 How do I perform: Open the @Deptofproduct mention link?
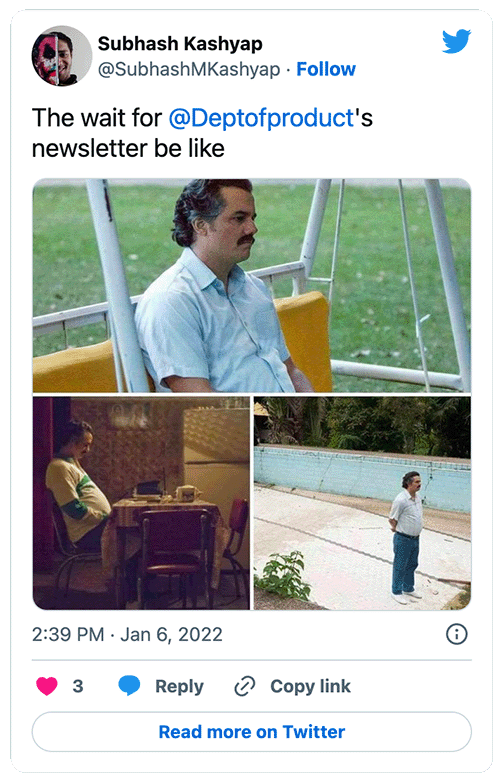tap(261, 118)
